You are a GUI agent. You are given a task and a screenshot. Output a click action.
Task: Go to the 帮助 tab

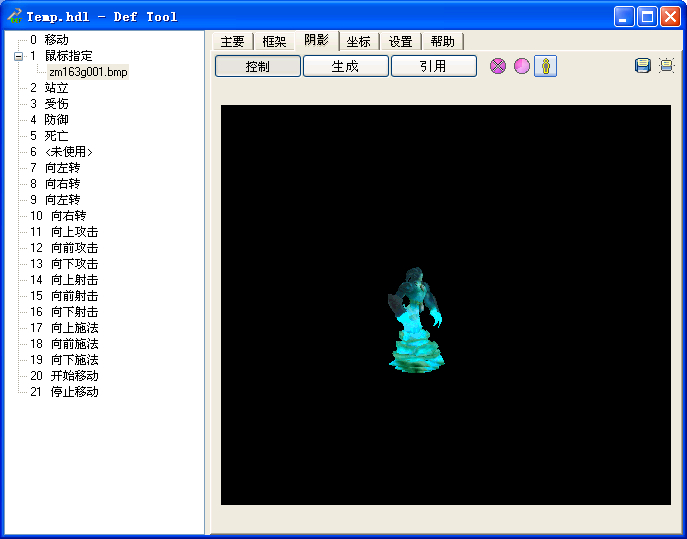[x=442, y=41]
